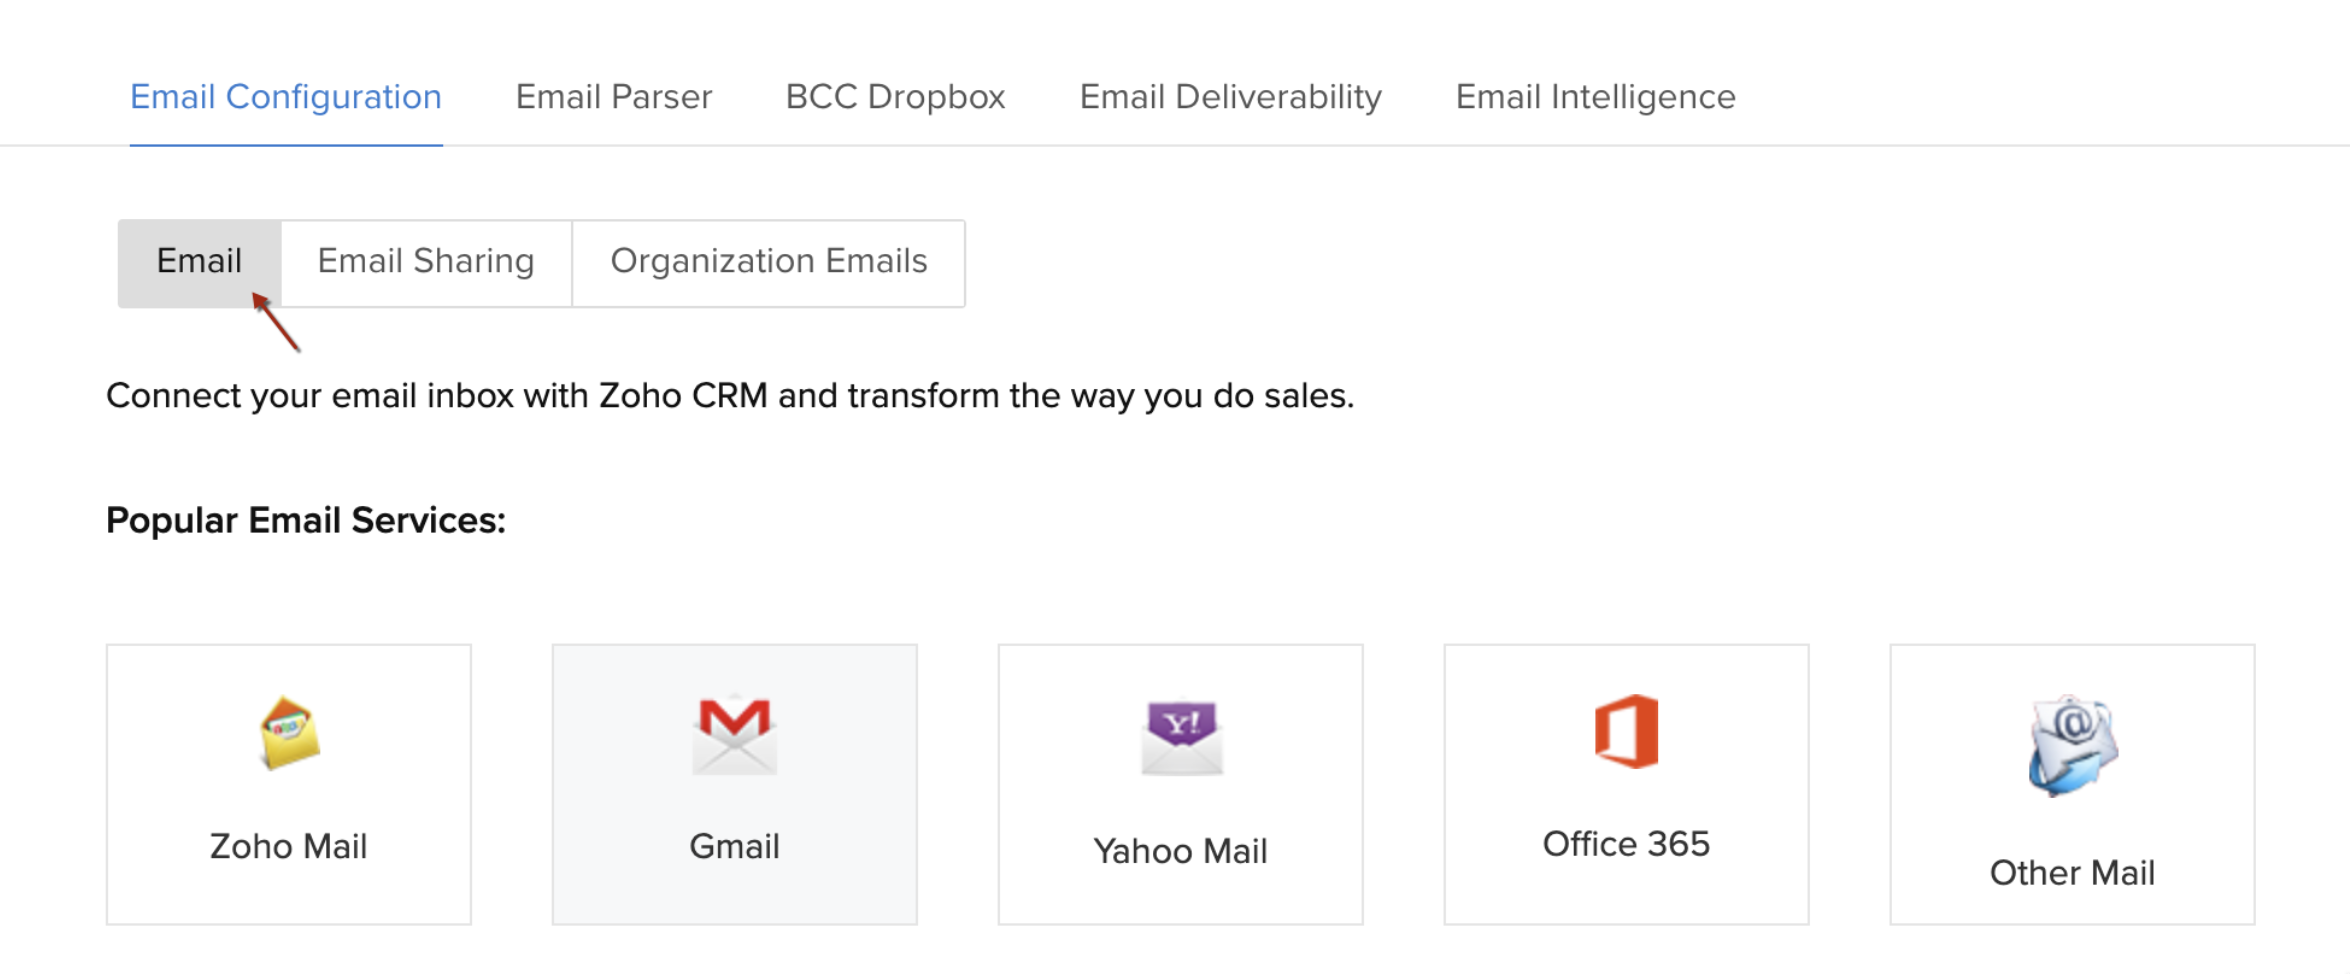Viewport: 2350px width, 974px height.
Task: Click the Gmail envelope icon
Action: [x=734, y=735]
